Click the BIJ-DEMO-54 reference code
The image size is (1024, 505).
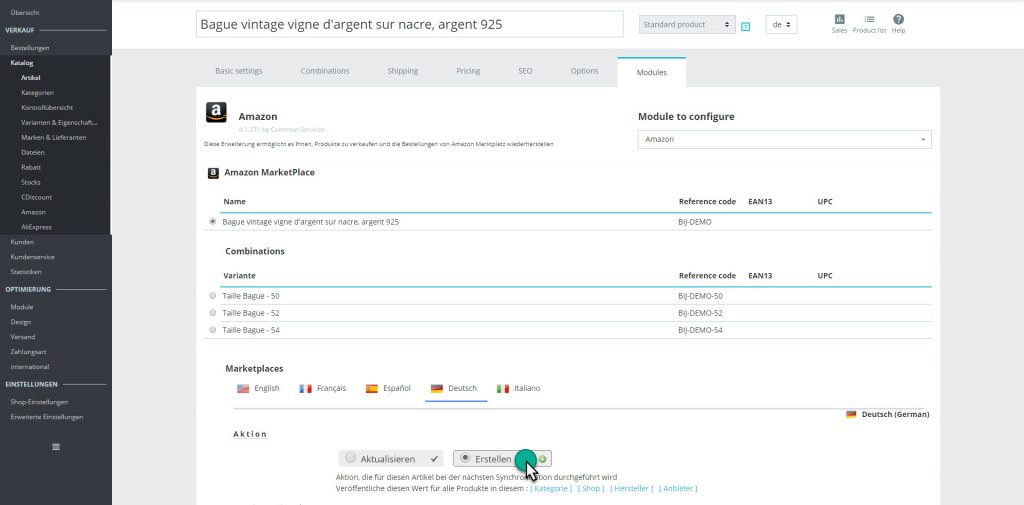click(x=700, y=330)
